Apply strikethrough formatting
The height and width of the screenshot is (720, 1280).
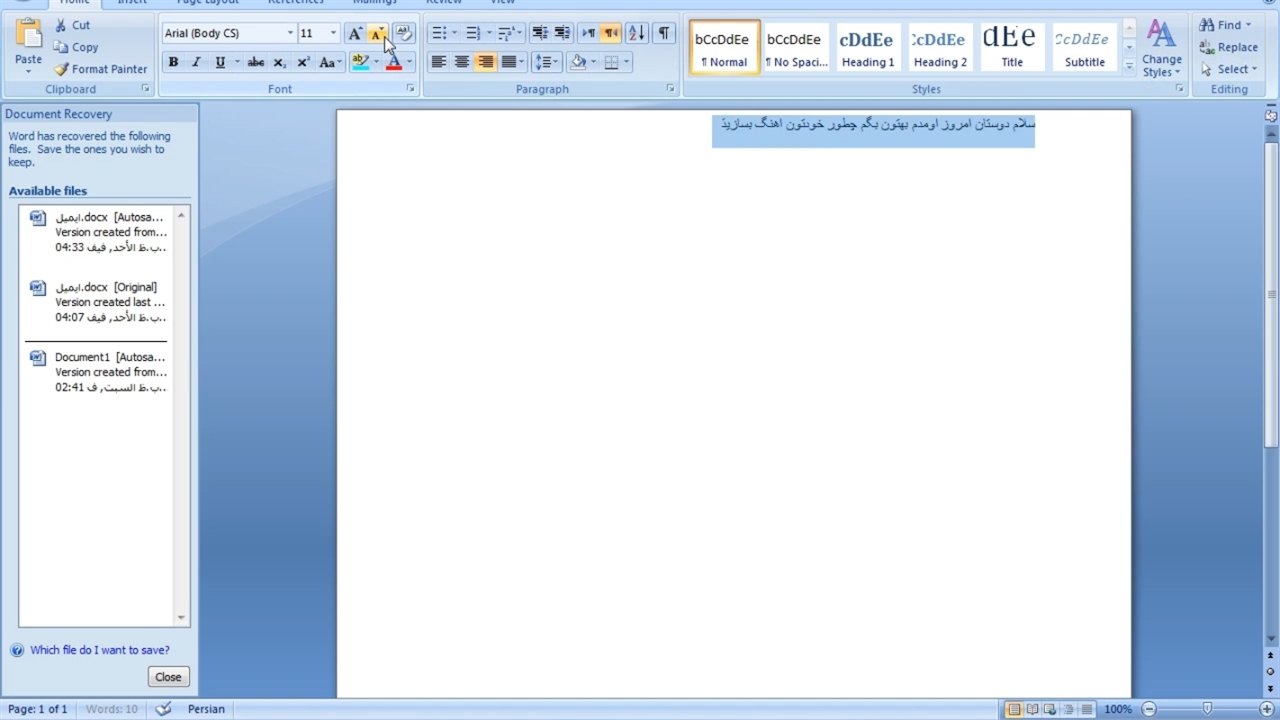click(x=256, y=62)
